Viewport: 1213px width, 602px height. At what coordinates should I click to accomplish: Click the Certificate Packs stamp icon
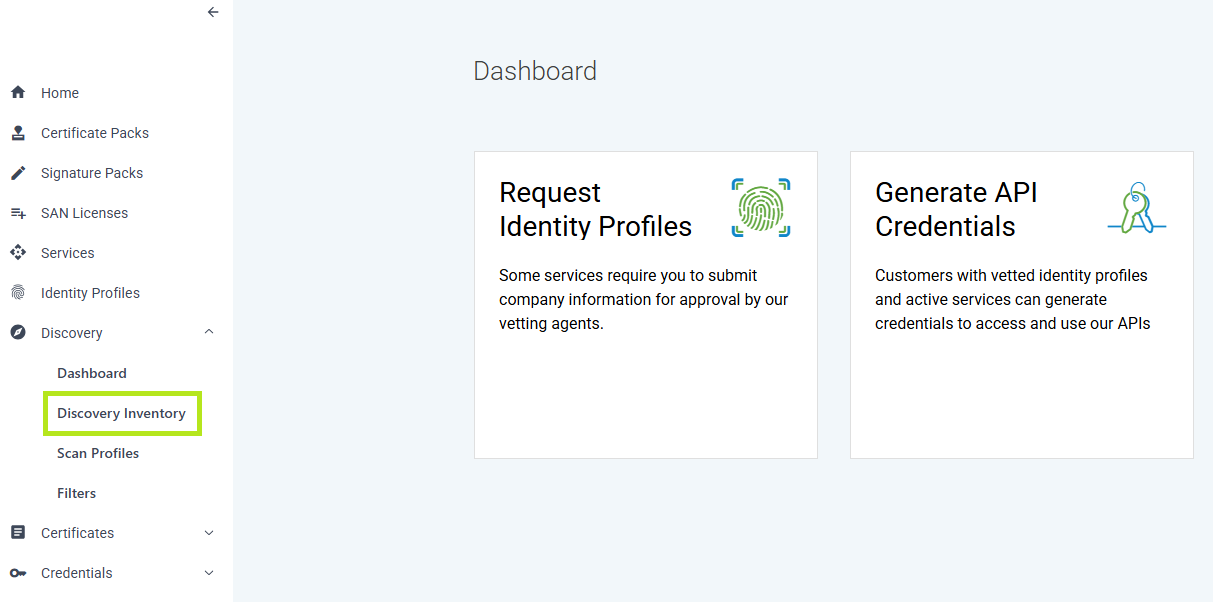[17, 132]
